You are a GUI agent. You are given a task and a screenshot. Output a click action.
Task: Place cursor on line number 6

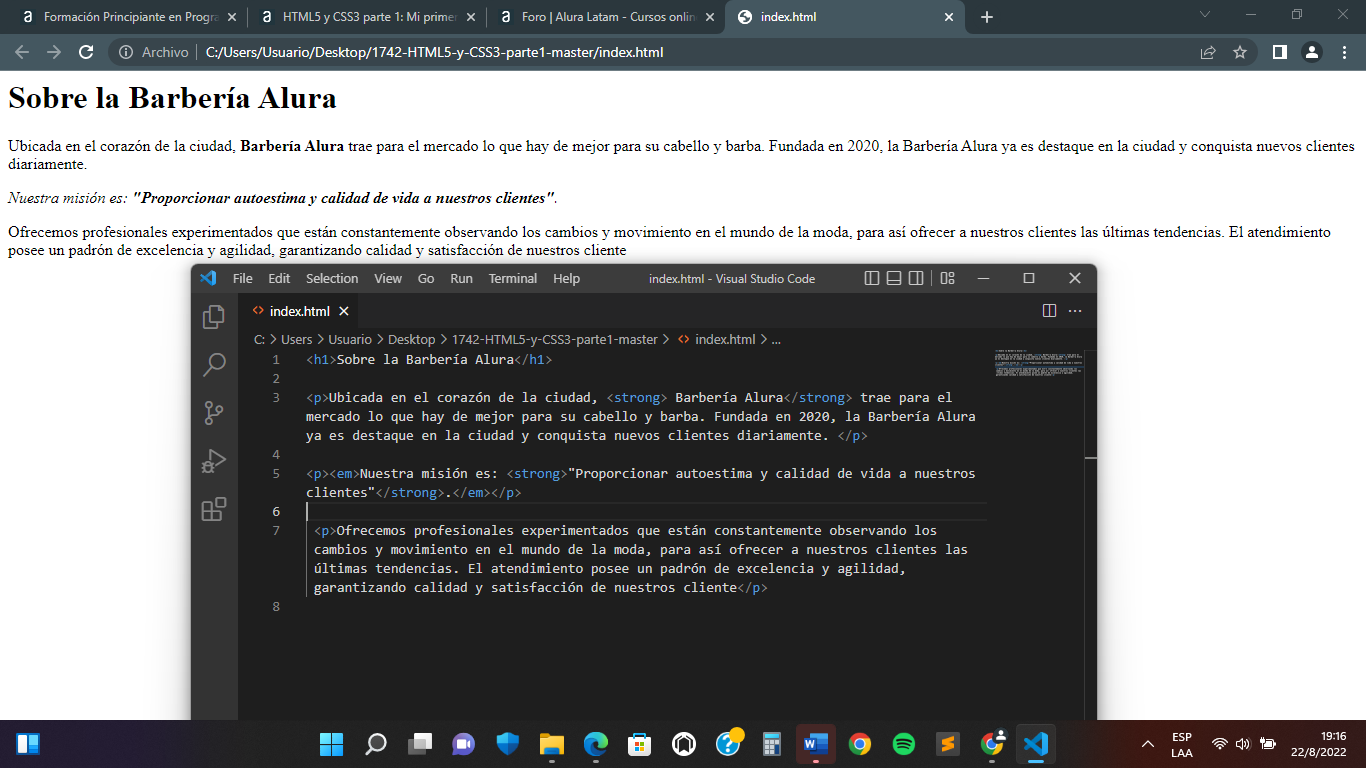click(277, 511)
